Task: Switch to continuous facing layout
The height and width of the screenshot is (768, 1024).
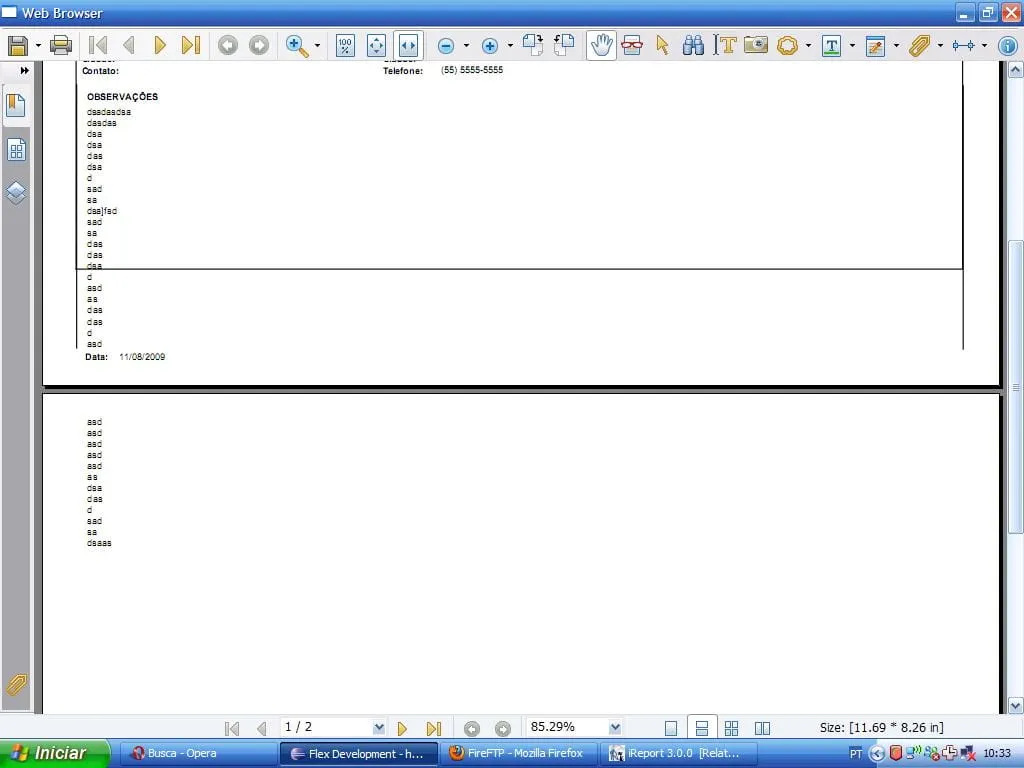Action: [x=731, y=728]
